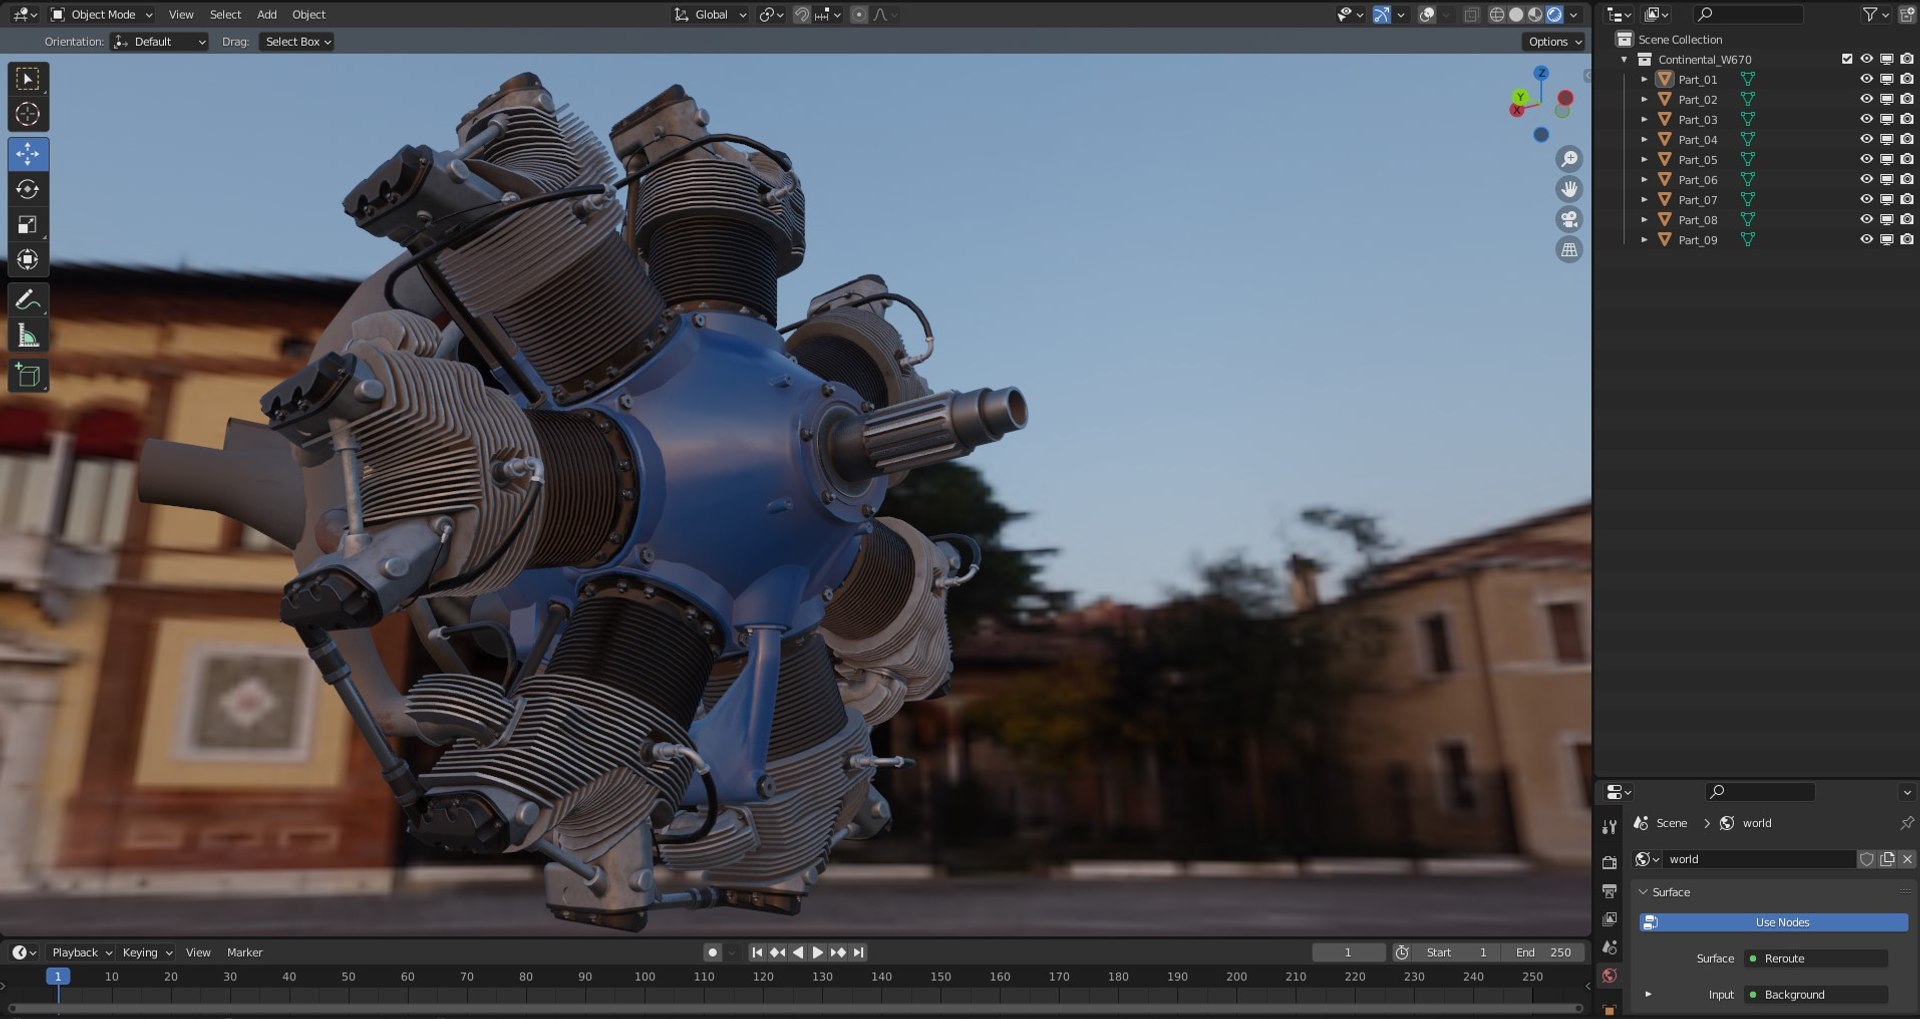Screen dimensions: 1920x1019
Task: Click the Z axis on navigation gizmo
Action: pyautogui.click(x=1541, y=73)
